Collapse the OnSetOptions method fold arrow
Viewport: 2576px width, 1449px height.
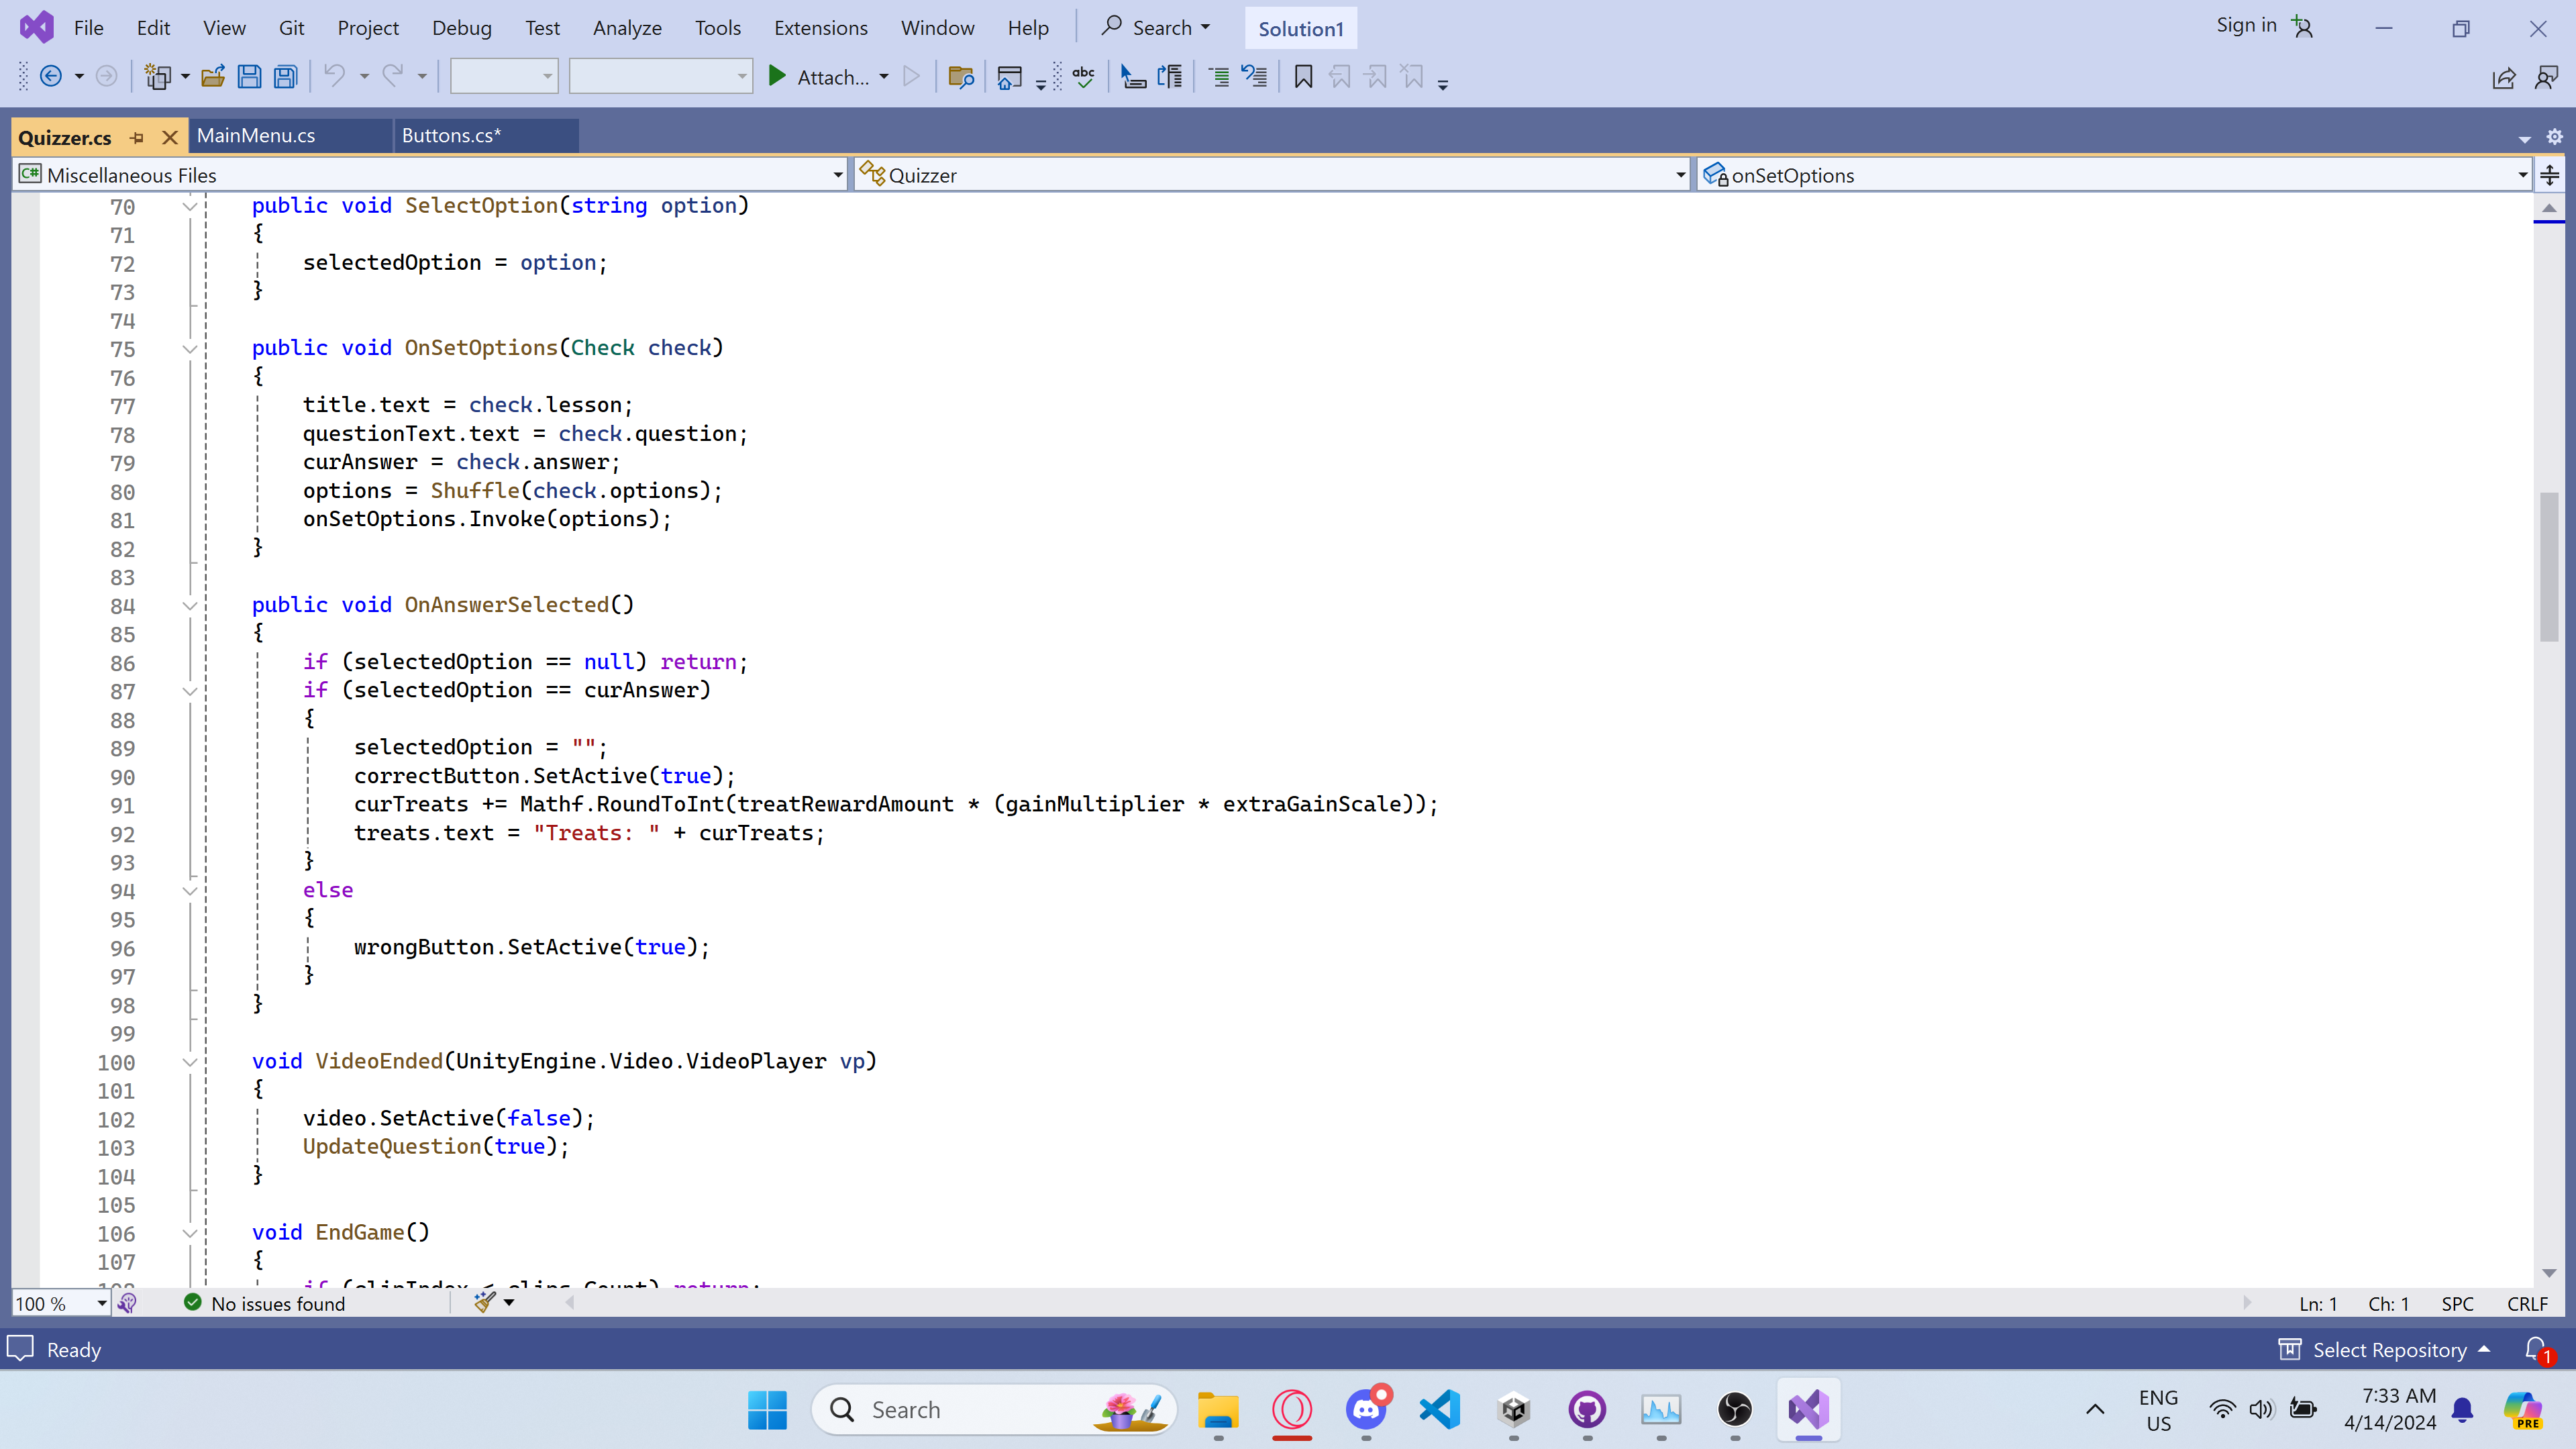[x=189, y=348]
